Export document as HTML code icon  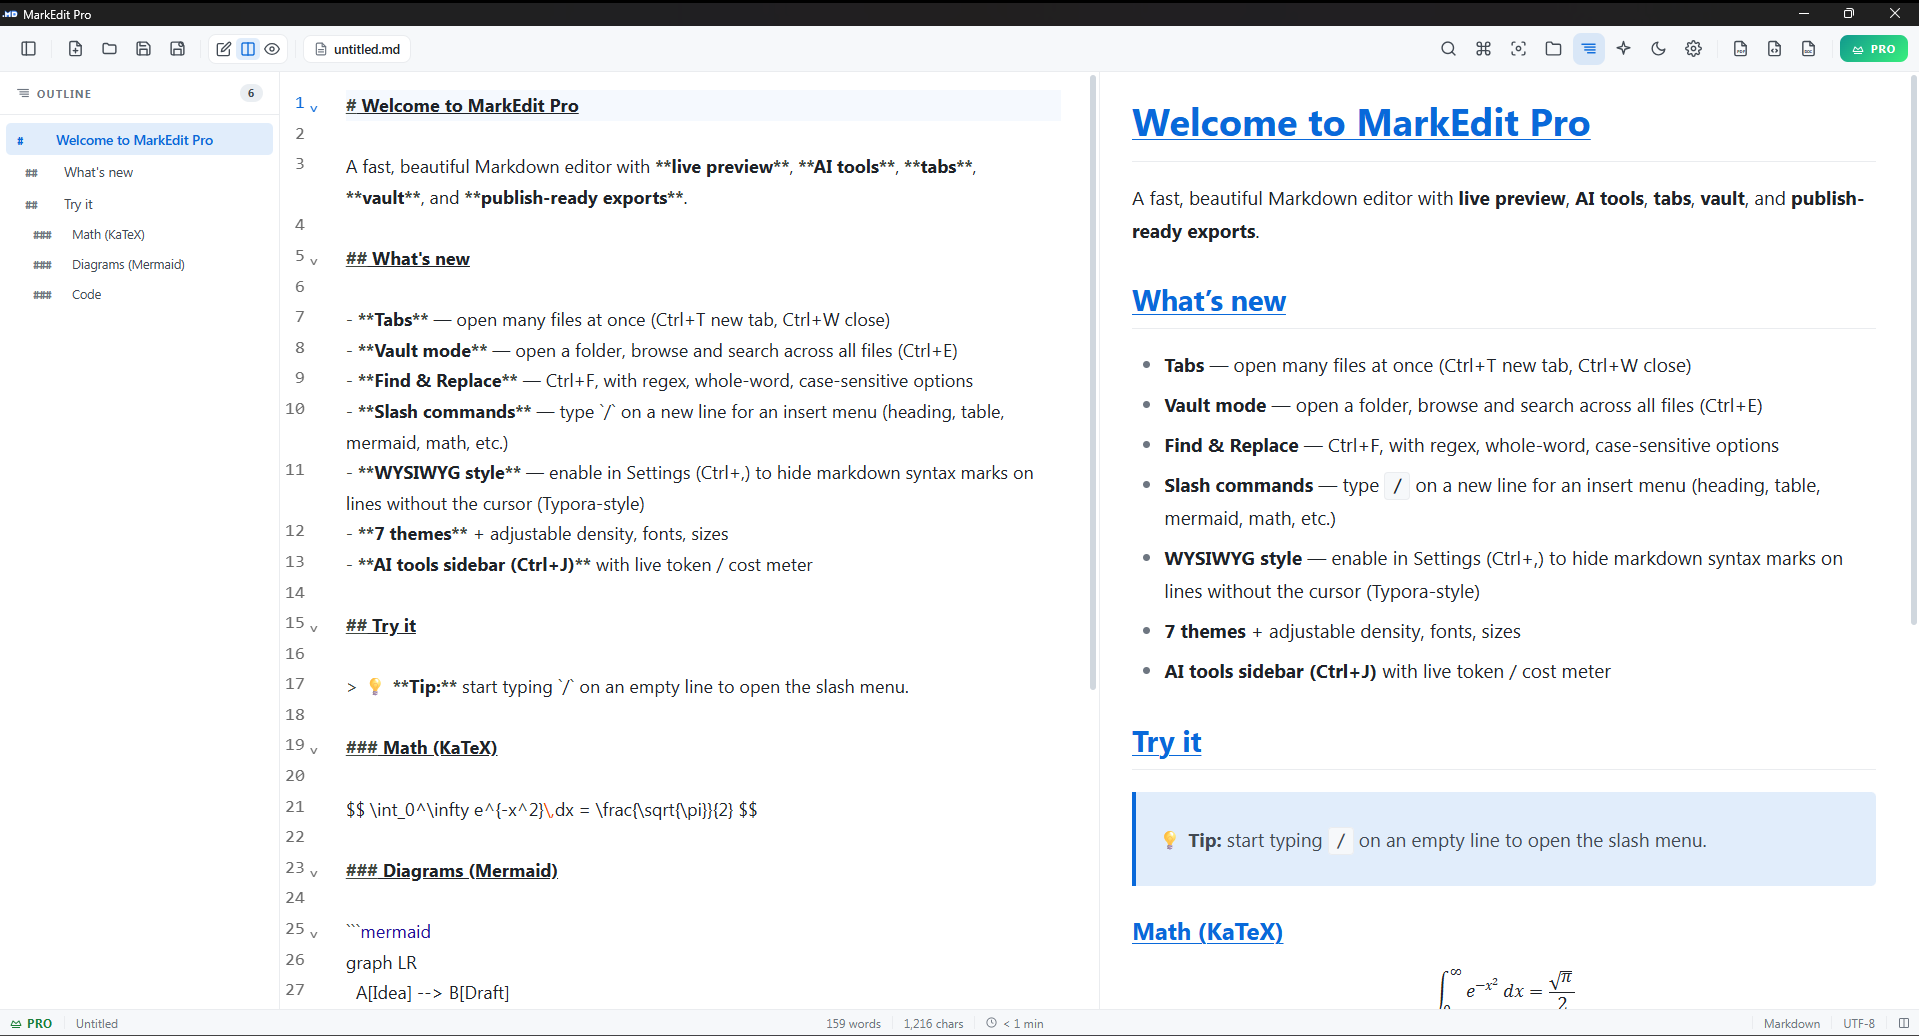click(1774, 49)
